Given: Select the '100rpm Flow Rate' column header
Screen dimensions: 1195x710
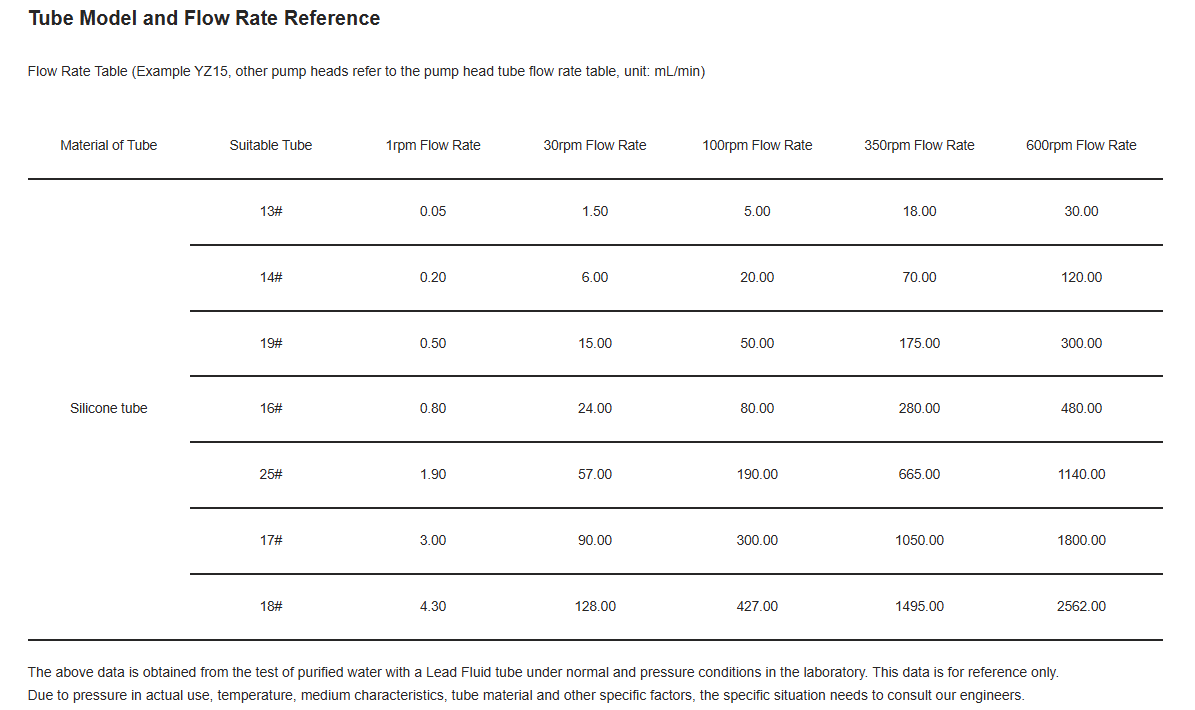Looking at the screenshot, I should coord(757,145).
